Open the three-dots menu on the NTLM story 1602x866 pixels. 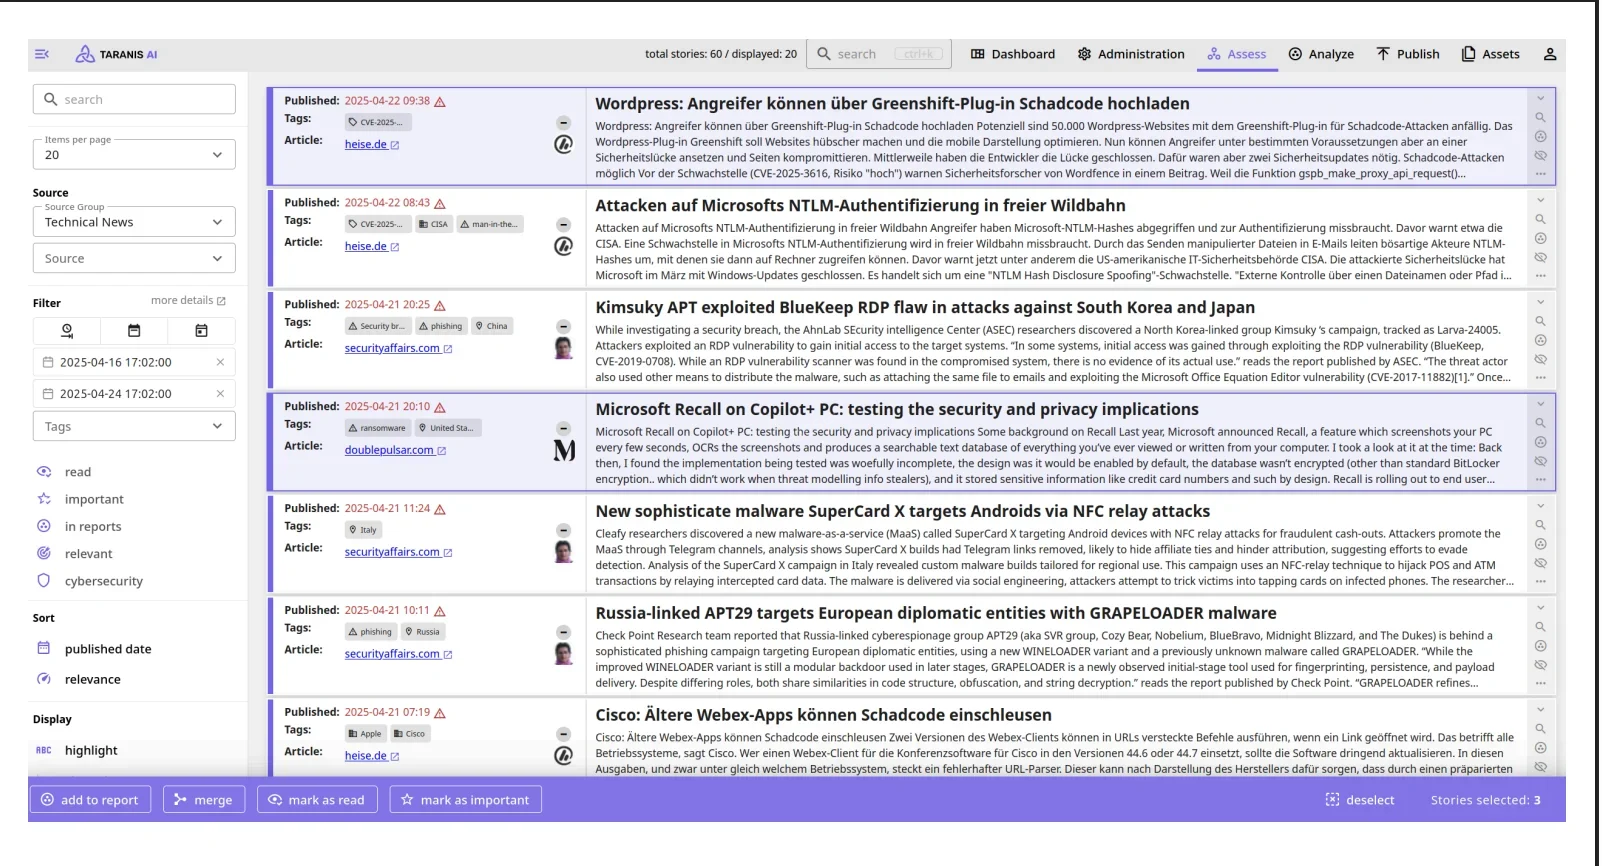pyautogui.click(x=1540, y=276)
